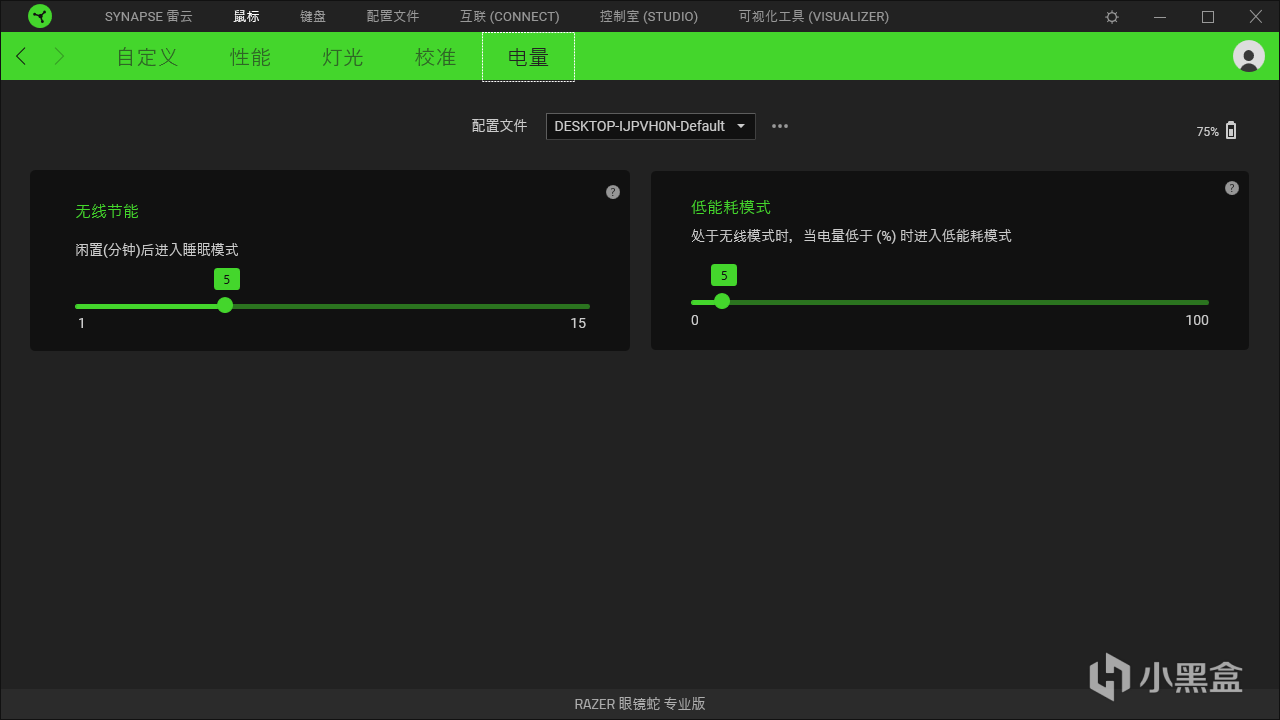1280x720 pixels.
Task: Check the battery level icon
Action: pos(1231,130)
